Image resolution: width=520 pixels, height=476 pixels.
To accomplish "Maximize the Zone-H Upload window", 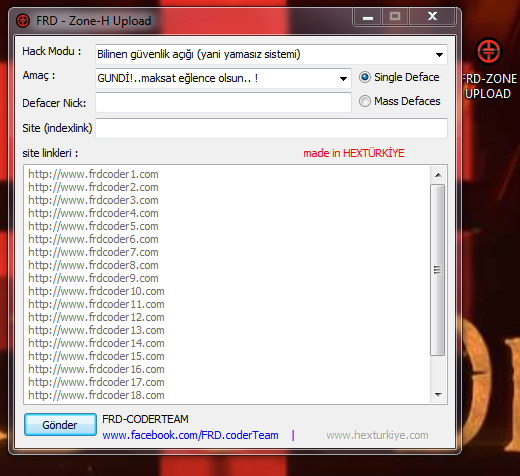I will (x=395, y=17).
